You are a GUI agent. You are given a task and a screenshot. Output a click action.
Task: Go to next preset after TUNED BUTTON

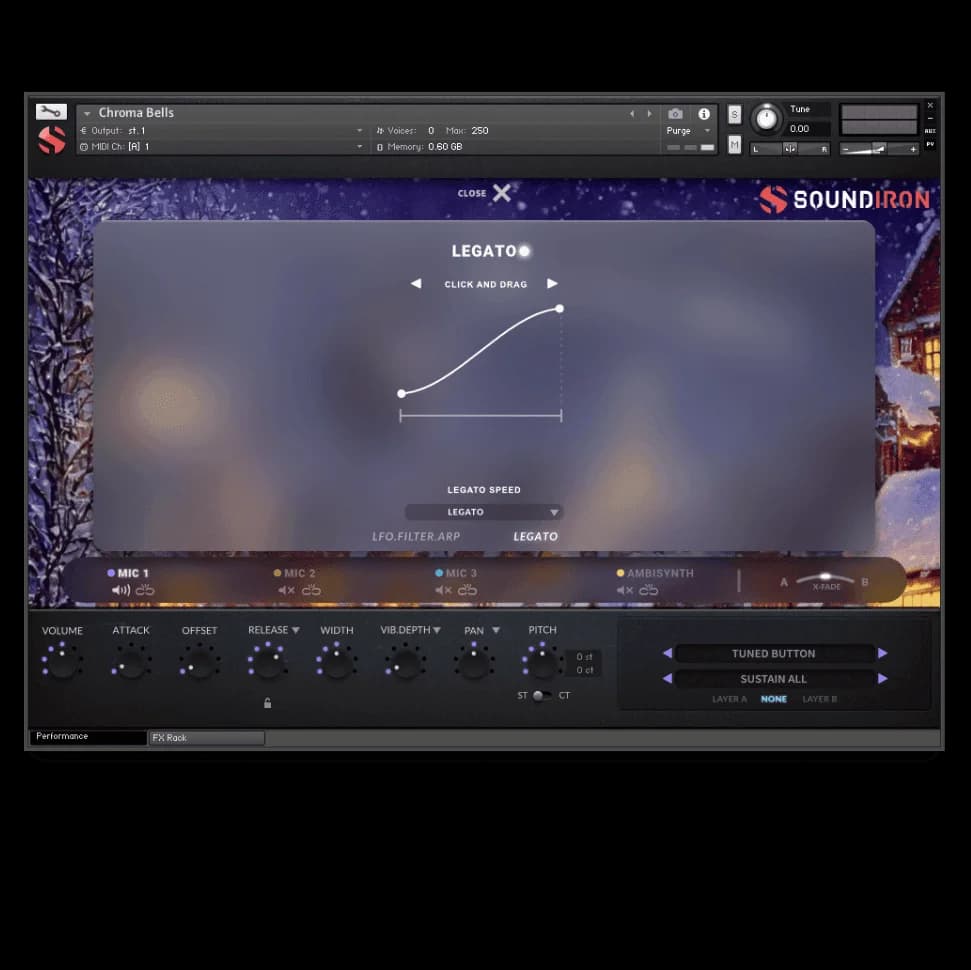click(882, 653)
